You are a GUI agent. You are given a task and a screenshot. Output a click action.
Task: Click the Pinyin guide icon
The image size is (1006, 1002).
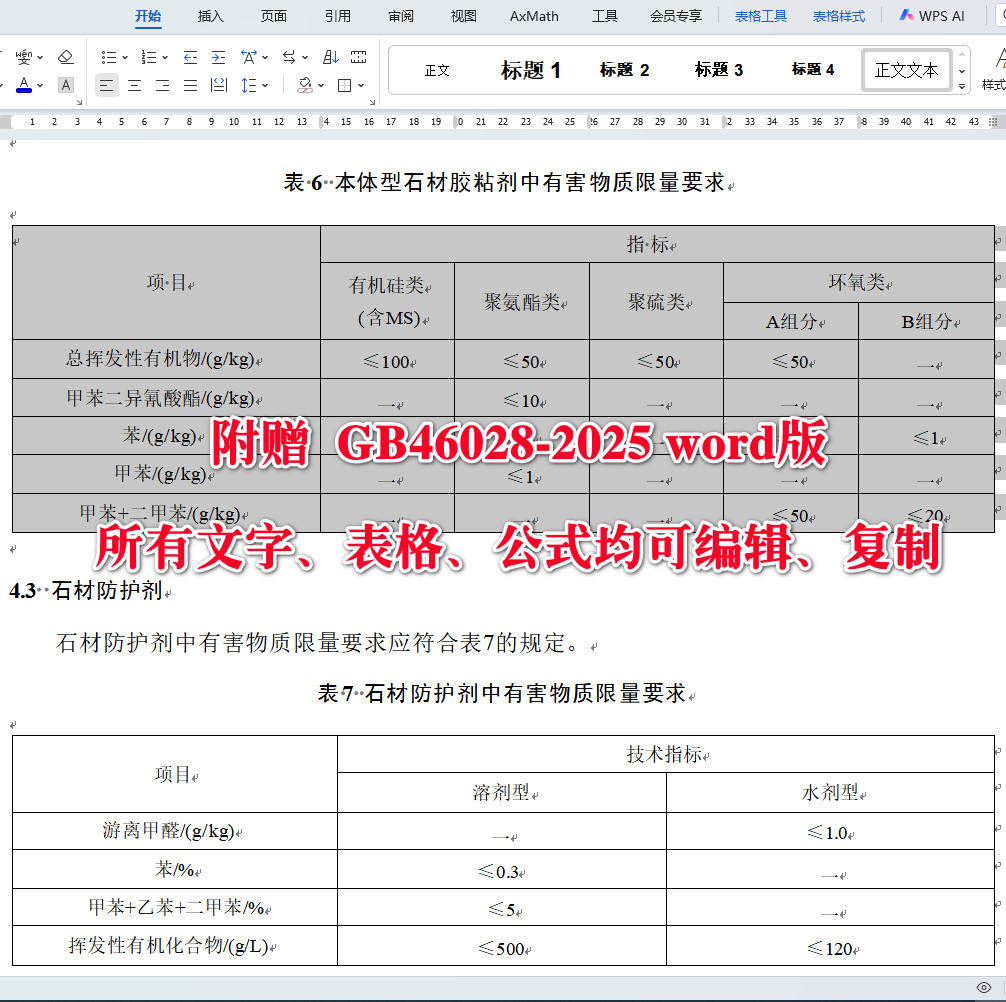click(23, 57)
